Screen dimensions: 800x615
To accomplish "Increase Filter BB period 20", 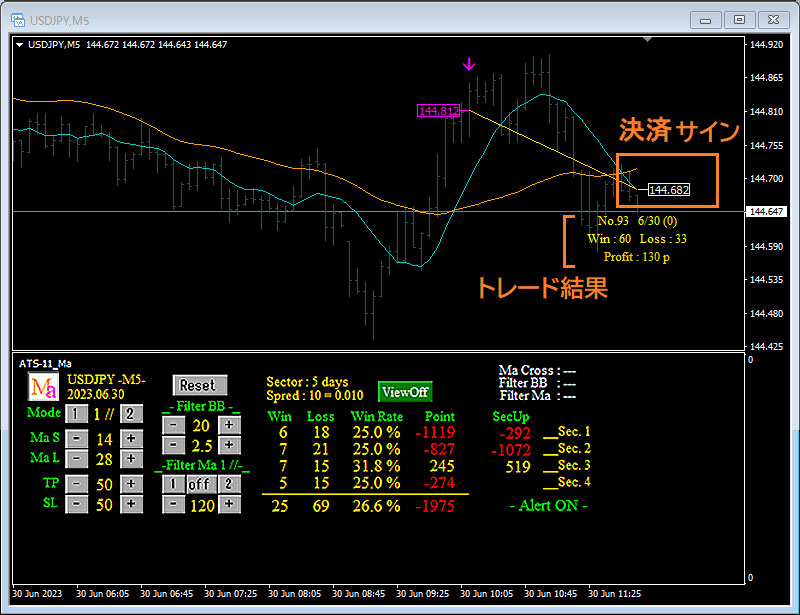I will pyautogui.click(x=229, y=425).
